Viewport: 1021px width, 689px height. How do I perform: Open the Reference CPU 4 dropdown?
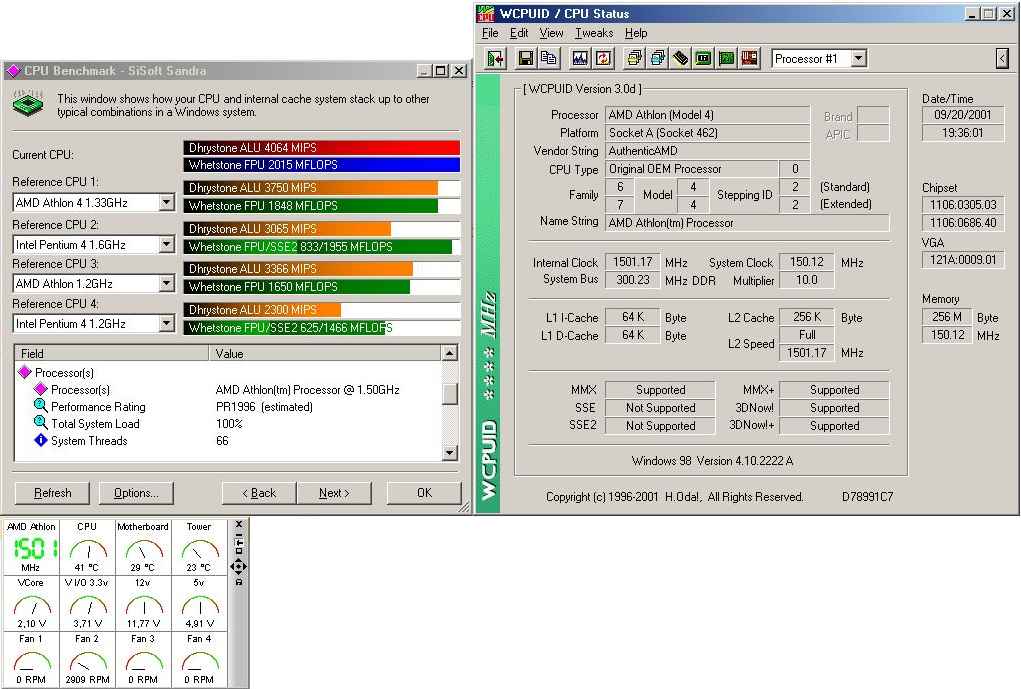(167, 324)
